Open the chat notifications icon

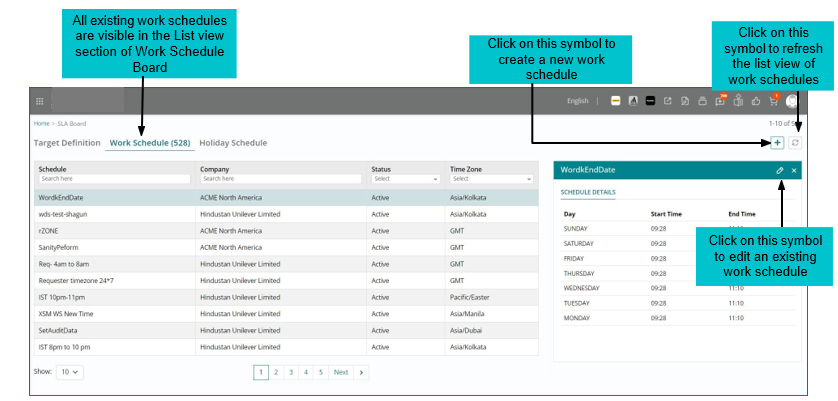coord(720,101)
